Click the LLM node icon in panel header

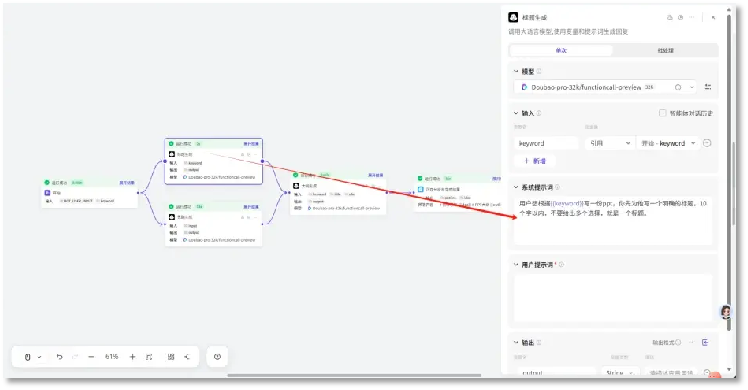tap(513, 17)
